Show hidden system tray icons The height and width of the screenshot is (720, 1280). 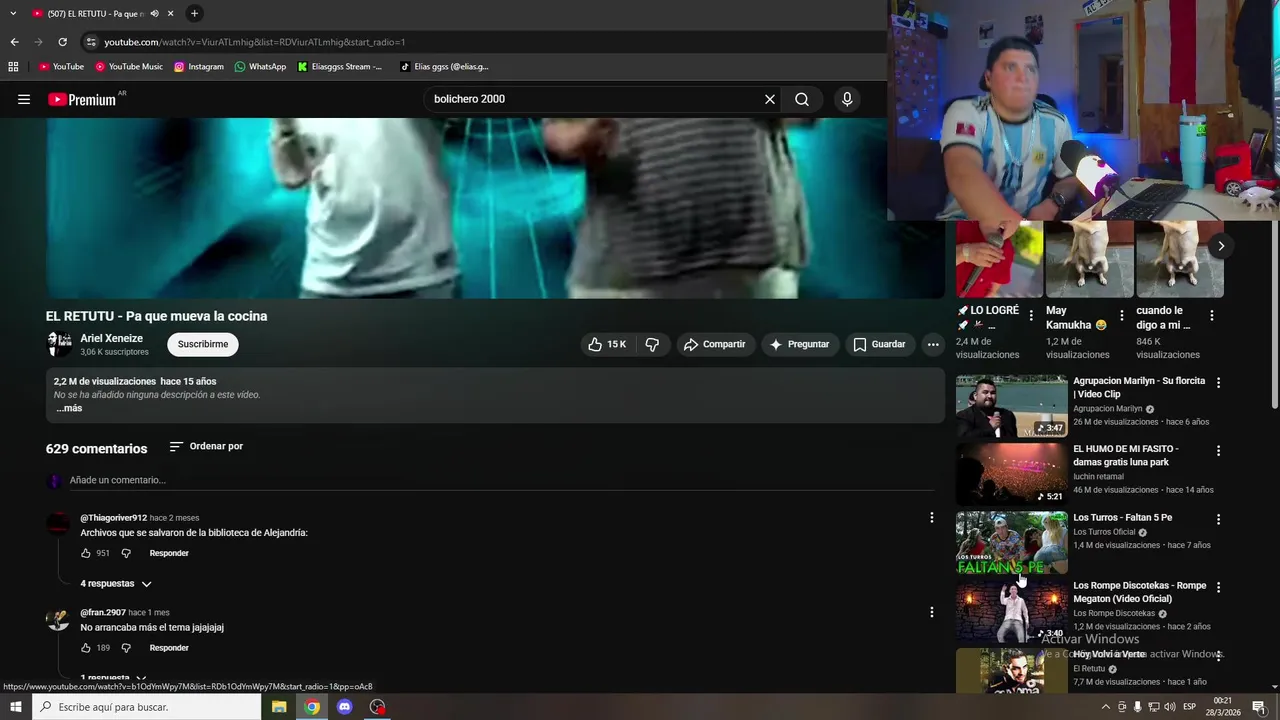coord(1105,707)
